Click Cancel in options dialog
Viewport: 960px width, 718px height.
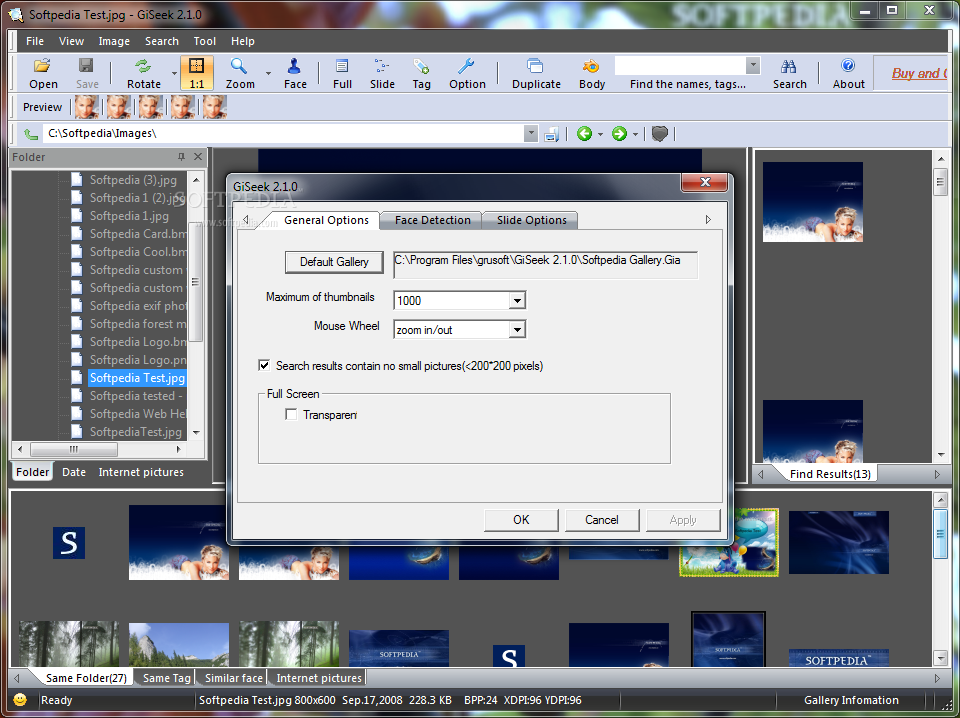(x=602, y=520)
